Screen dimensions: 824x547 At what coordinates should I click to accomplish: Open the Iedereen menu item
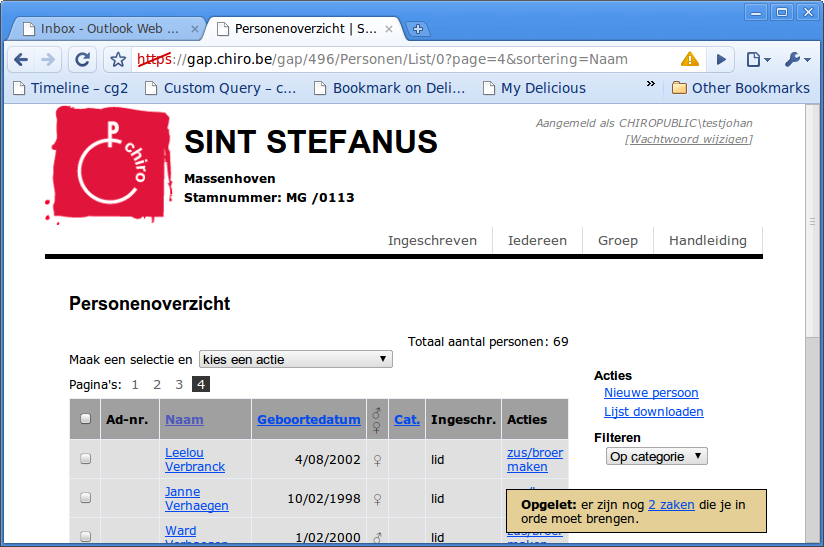click(537, 241)
